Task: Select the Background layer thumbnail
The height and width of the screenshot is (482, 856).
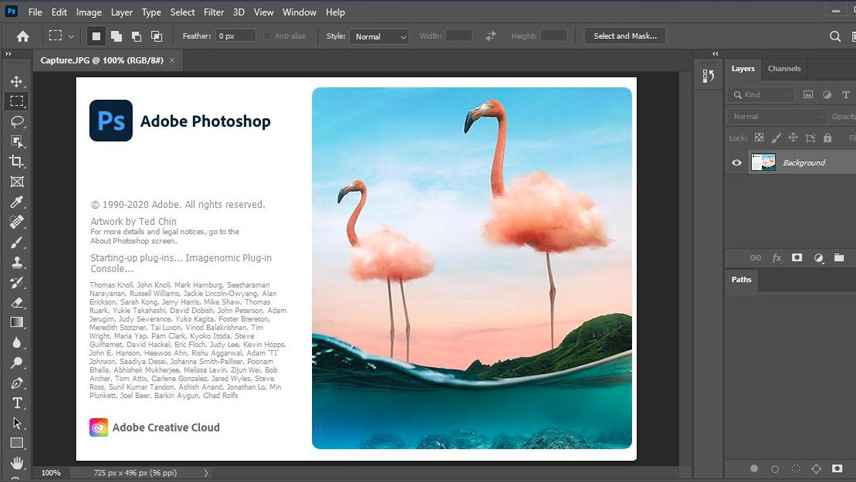Action: (x=763, y=163)
